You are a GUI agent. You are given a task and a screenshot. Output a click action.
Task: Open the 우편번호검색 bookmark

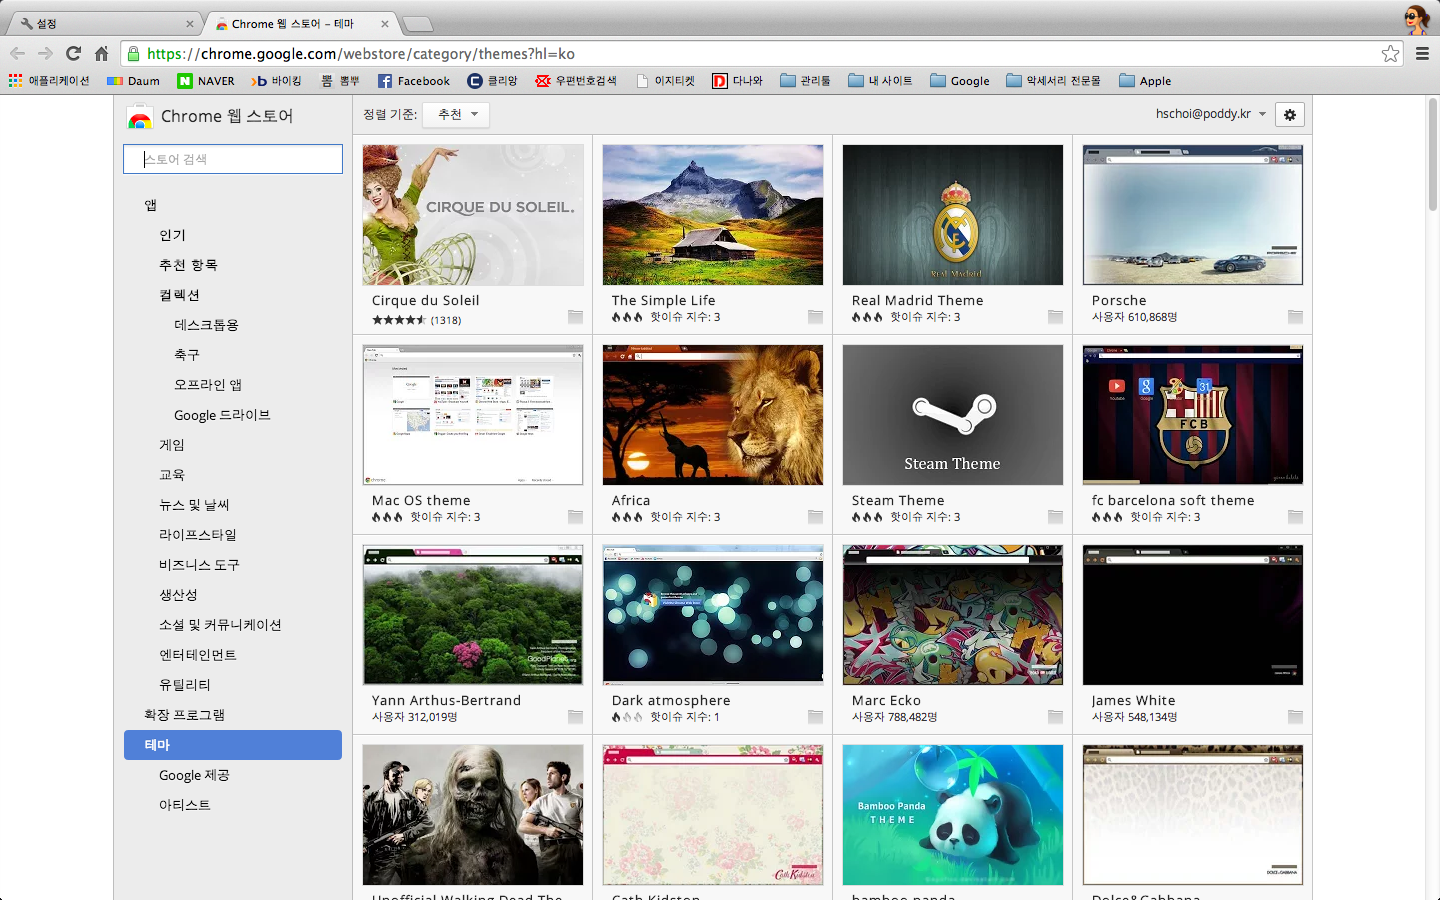(x=576, y=81)
